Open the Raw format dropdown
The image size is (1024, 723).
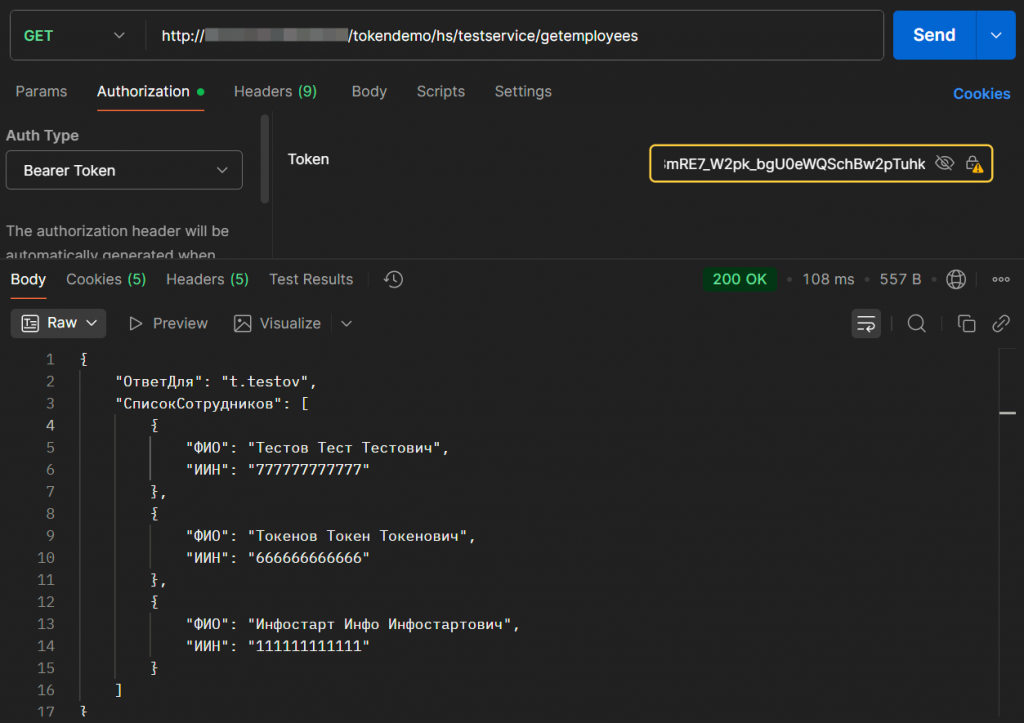(x=62, y=323)
